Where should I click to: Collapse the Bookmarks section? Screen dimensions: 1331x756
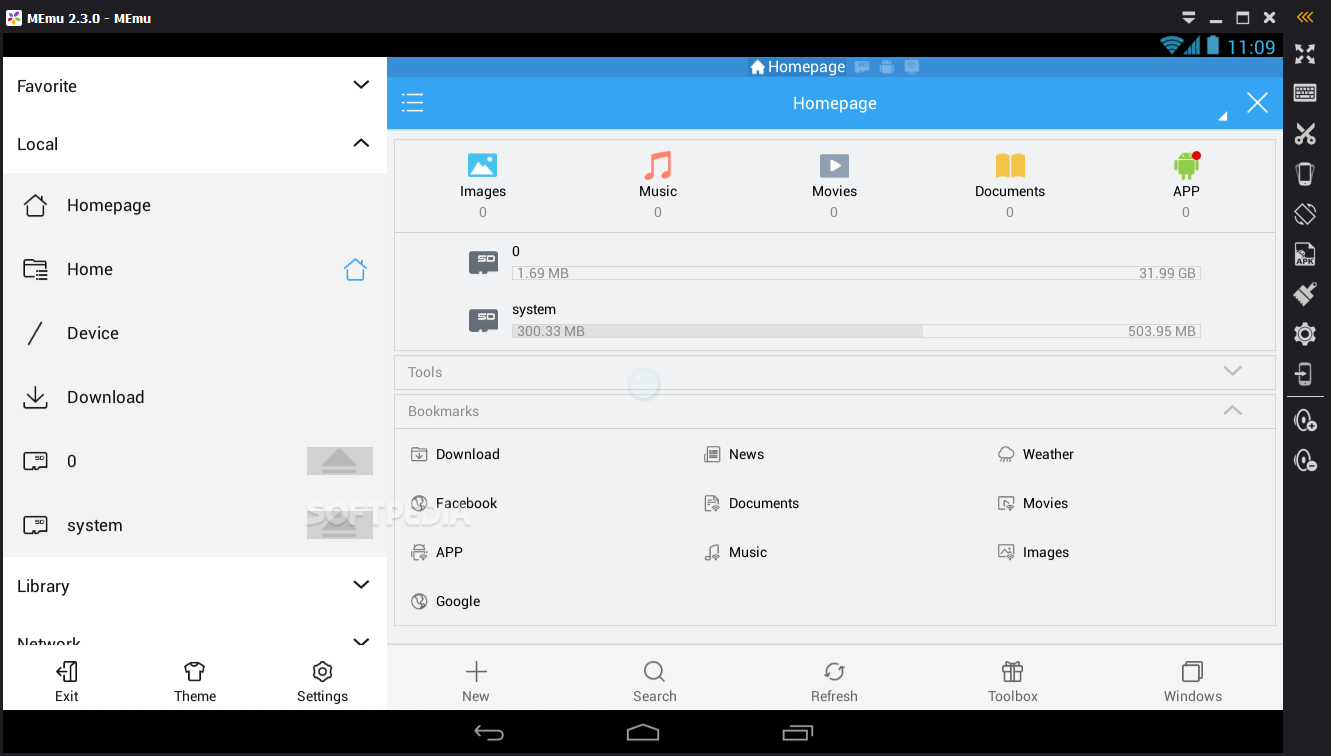point(835,411)
